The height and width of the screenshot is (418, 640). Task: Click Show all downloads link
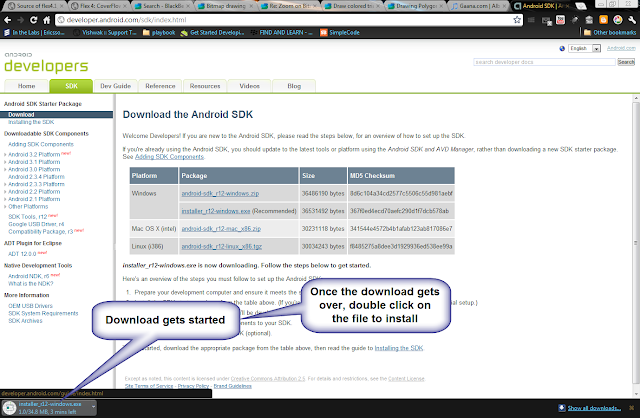(x=594, y=408)
